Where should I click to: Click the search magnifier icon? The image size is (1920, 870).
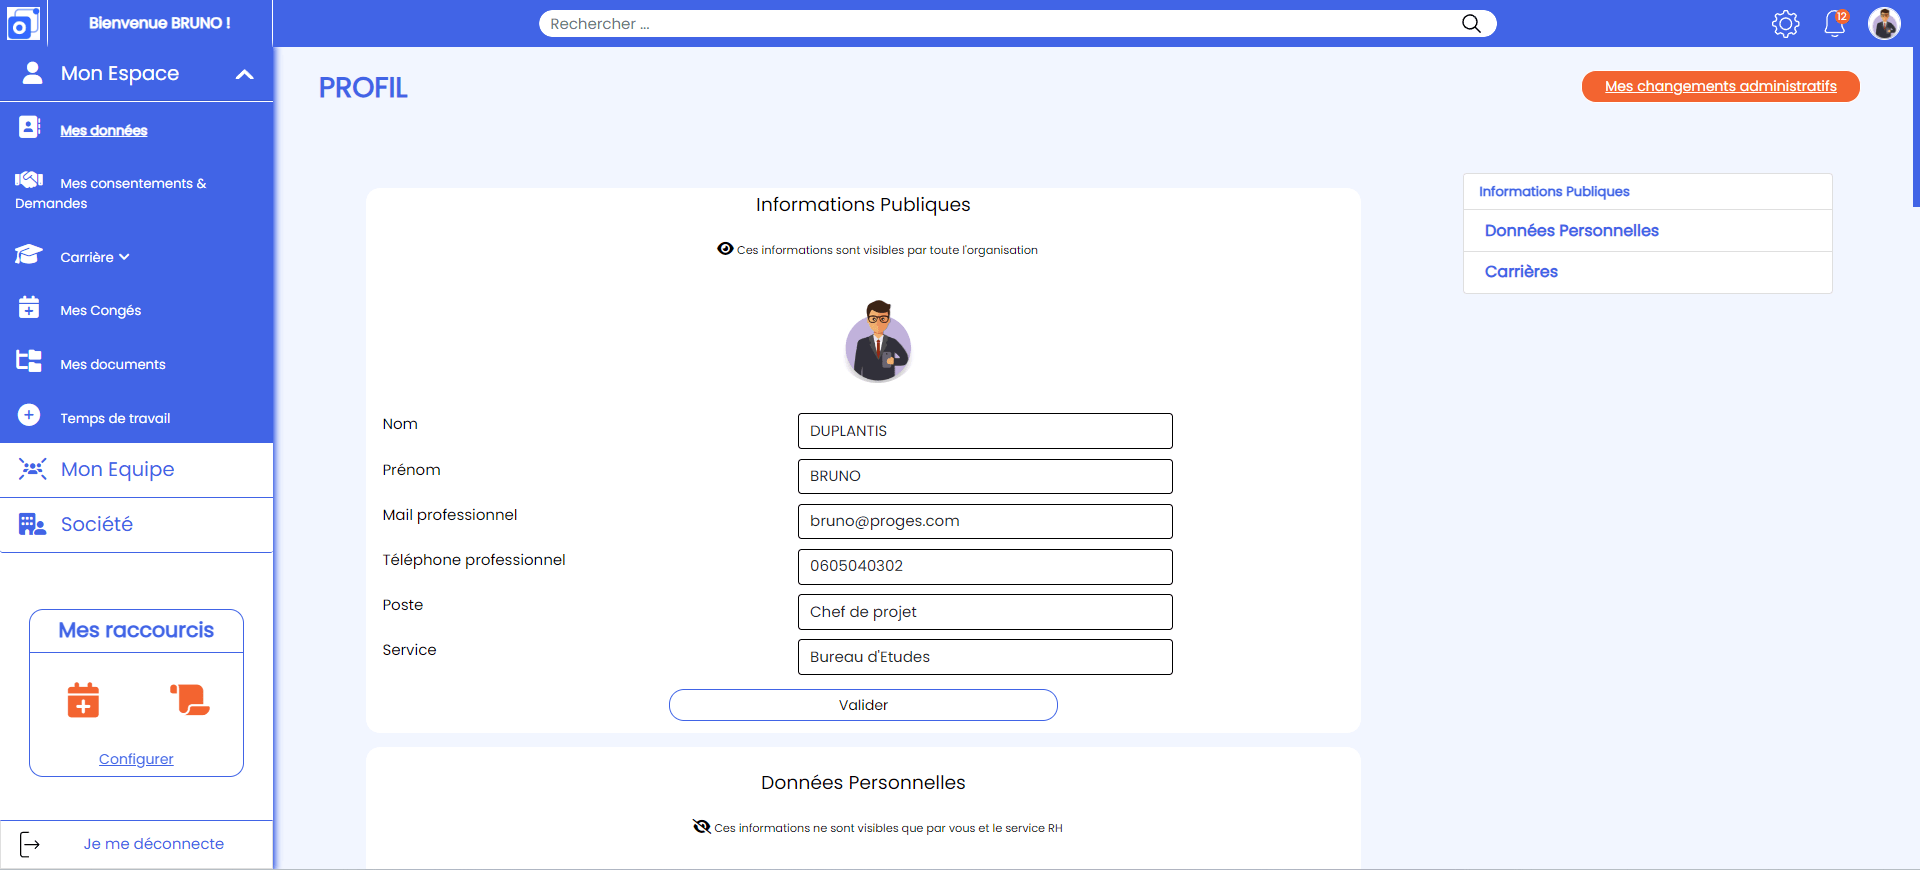[x=1471, y=23]
